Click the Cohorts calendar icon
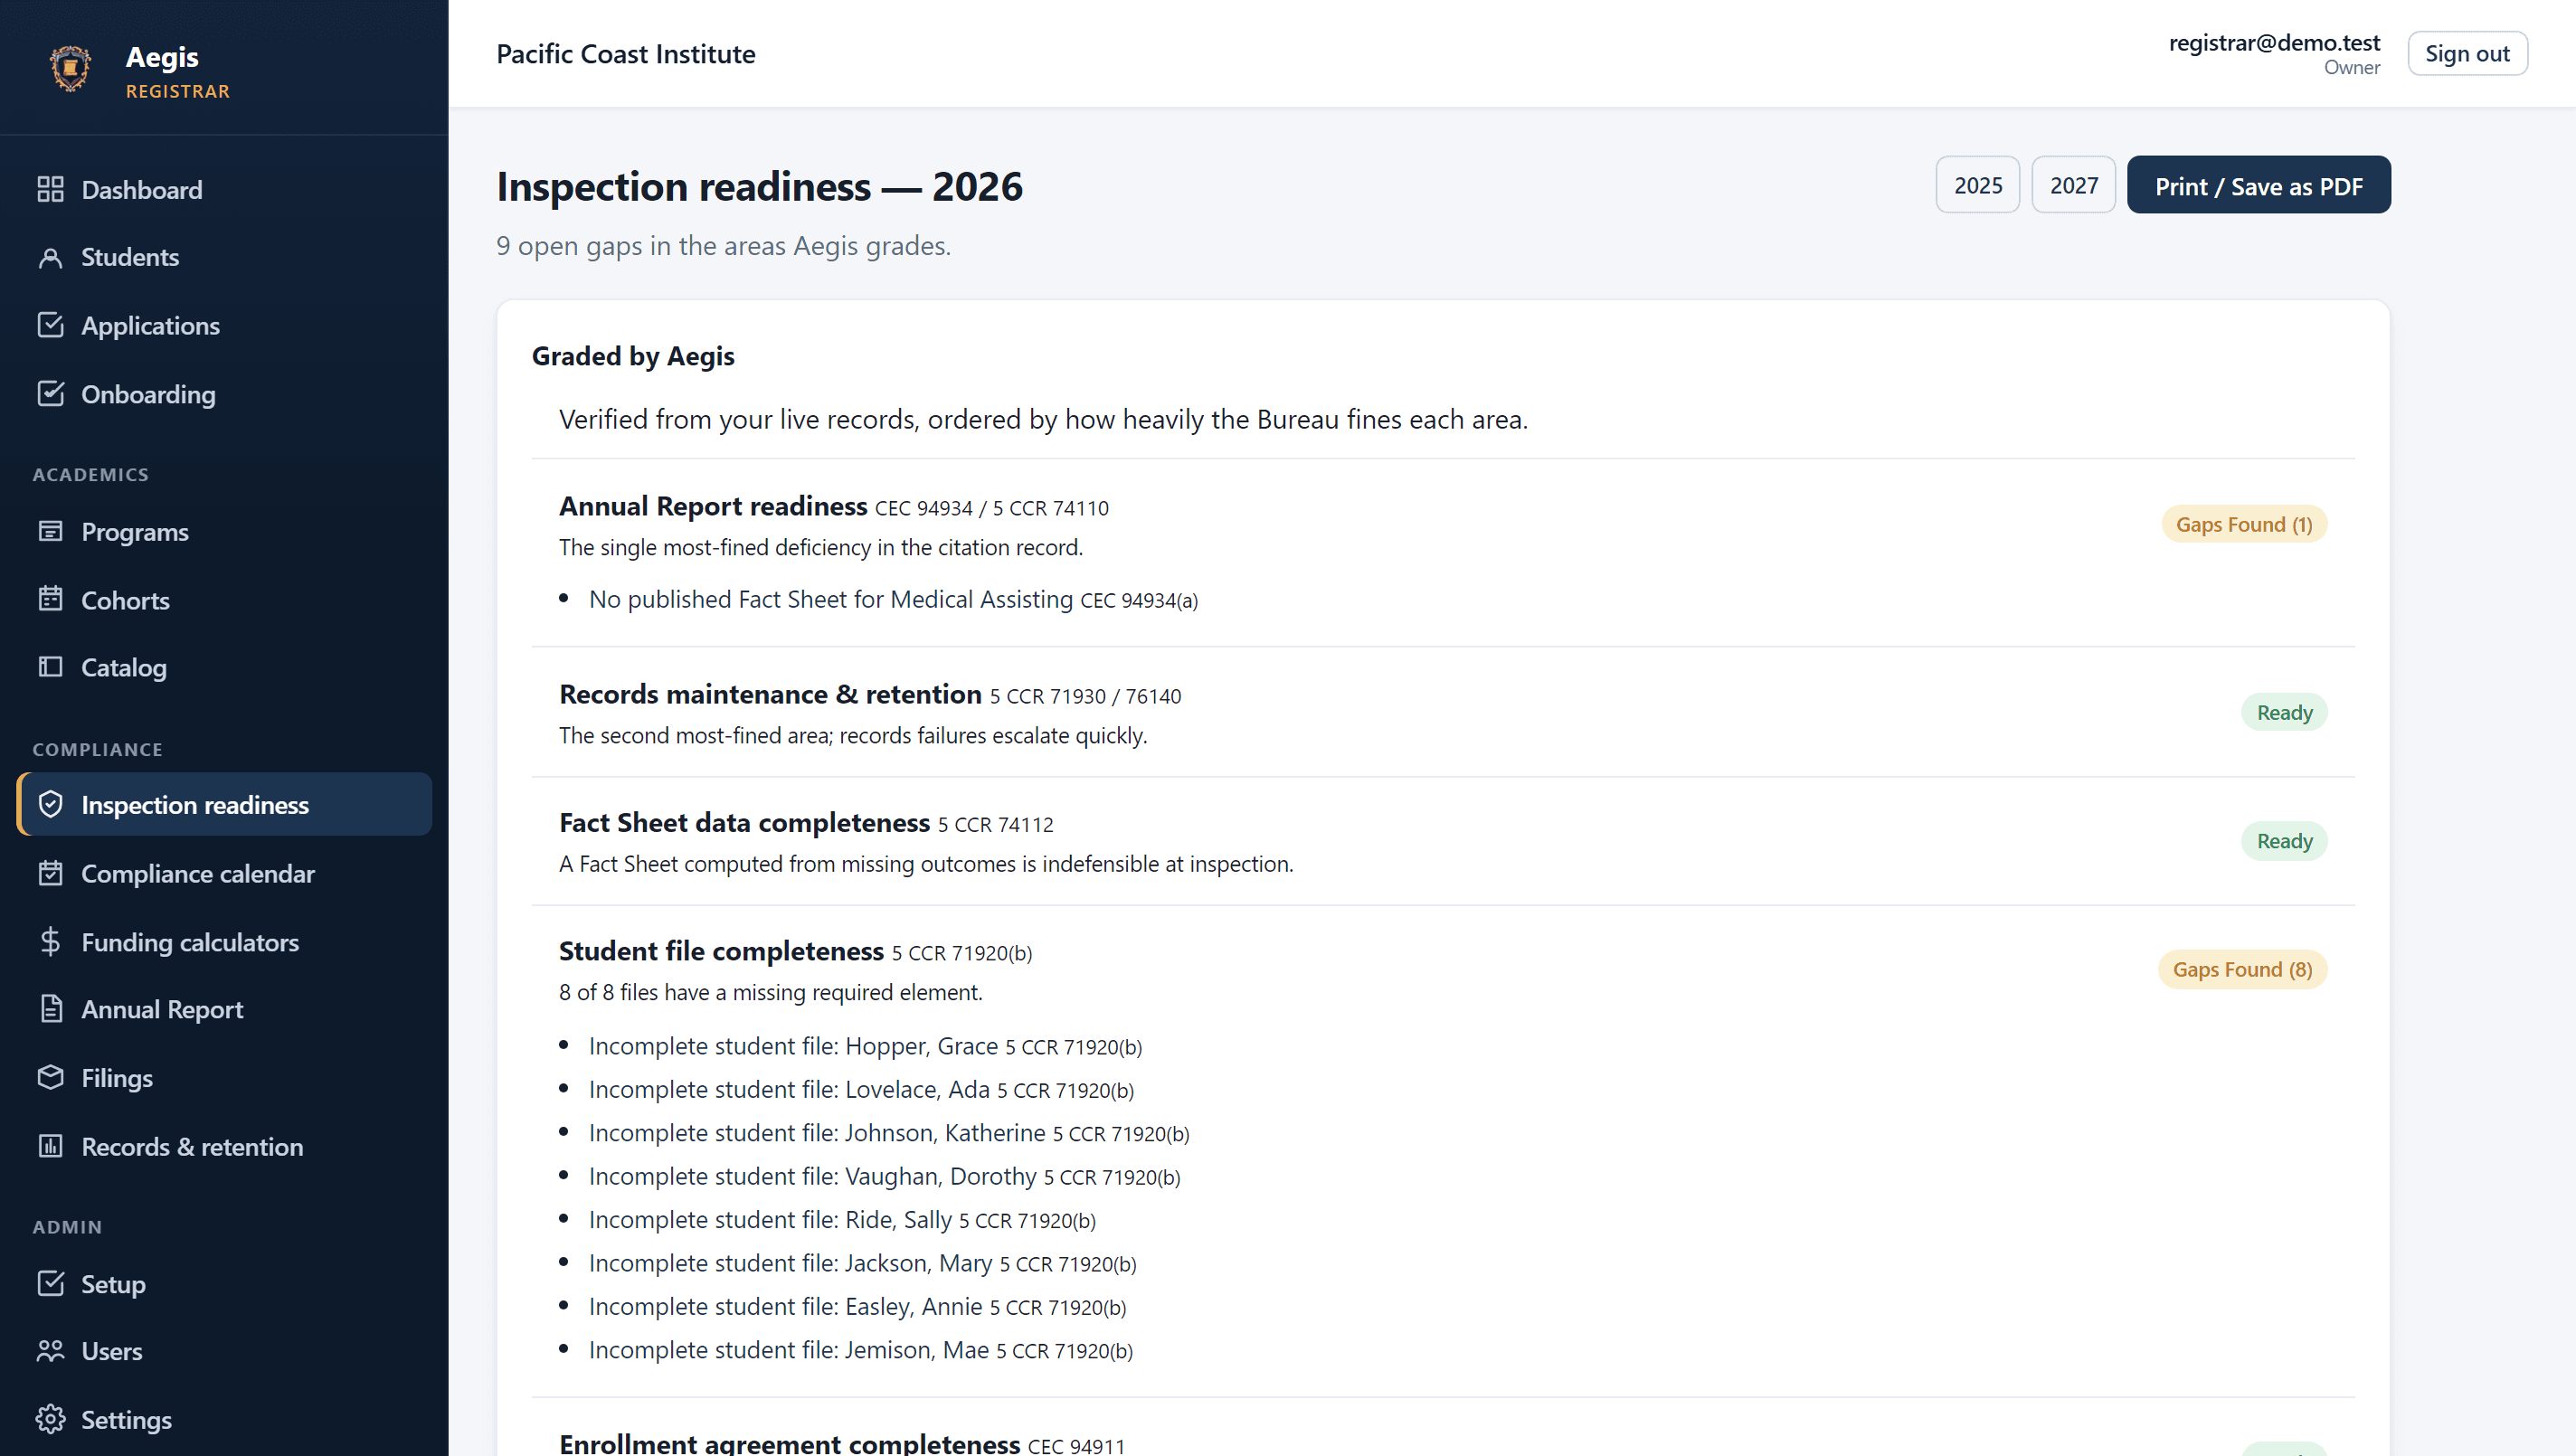 coord(50,599)
